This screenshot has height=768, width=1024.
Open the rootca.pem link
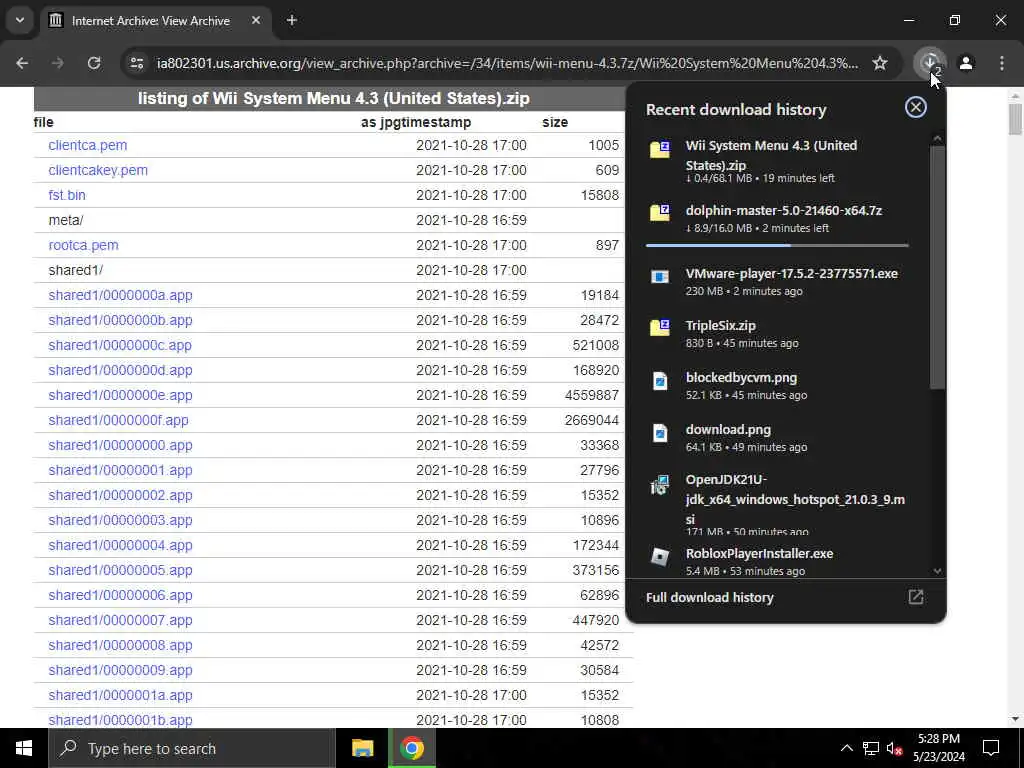pyautogui.click(x=84, y=245)
